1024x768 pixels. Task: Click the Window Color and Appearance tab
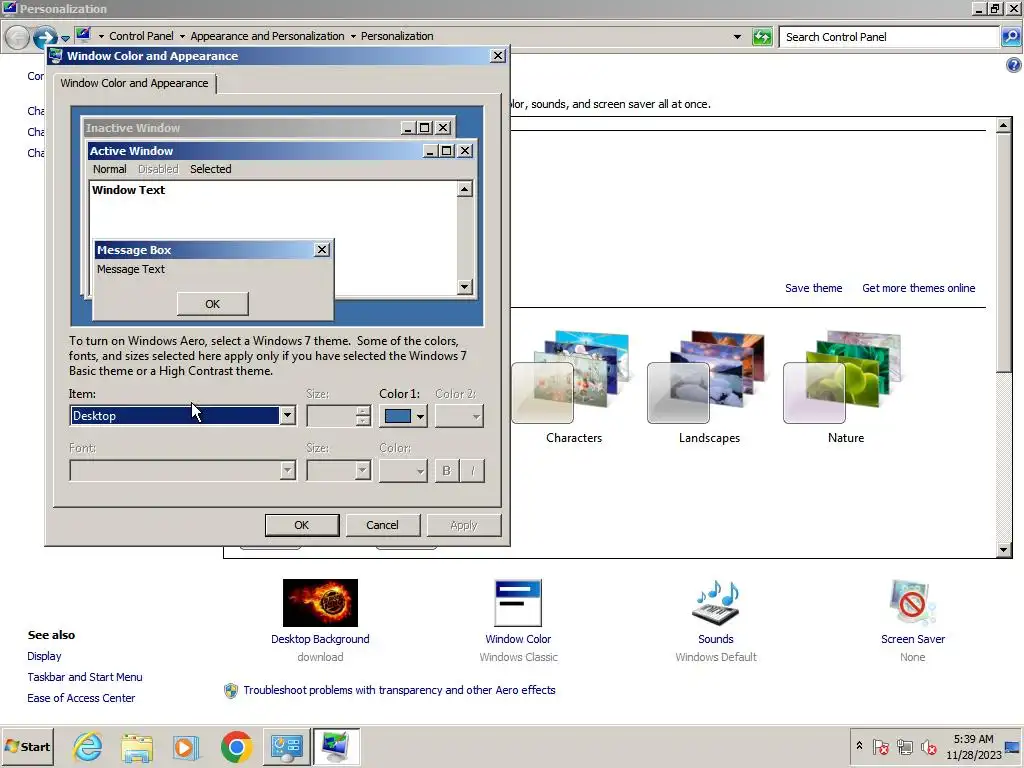point(135,83)
